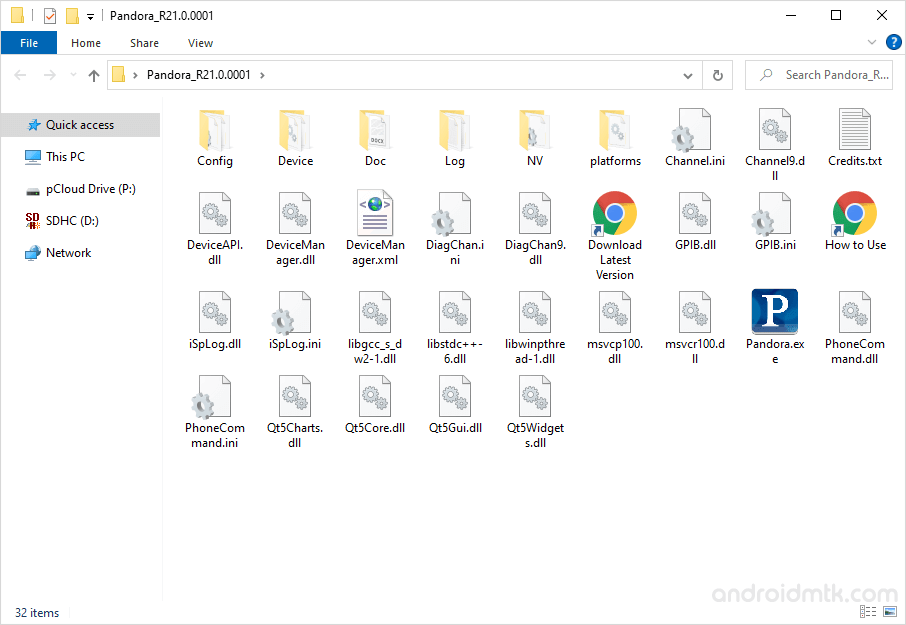
Task: Open the platforms folder
Action: [615, 130]
